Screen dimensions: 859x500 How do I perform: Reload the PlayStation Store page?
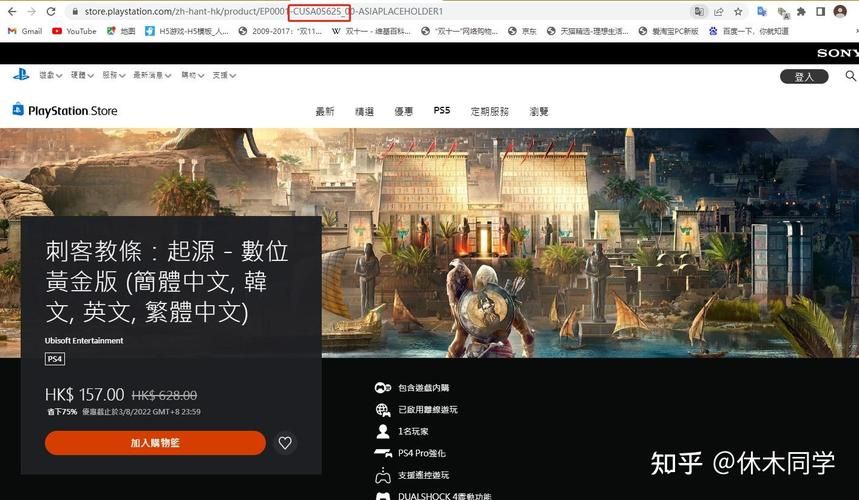51,12
